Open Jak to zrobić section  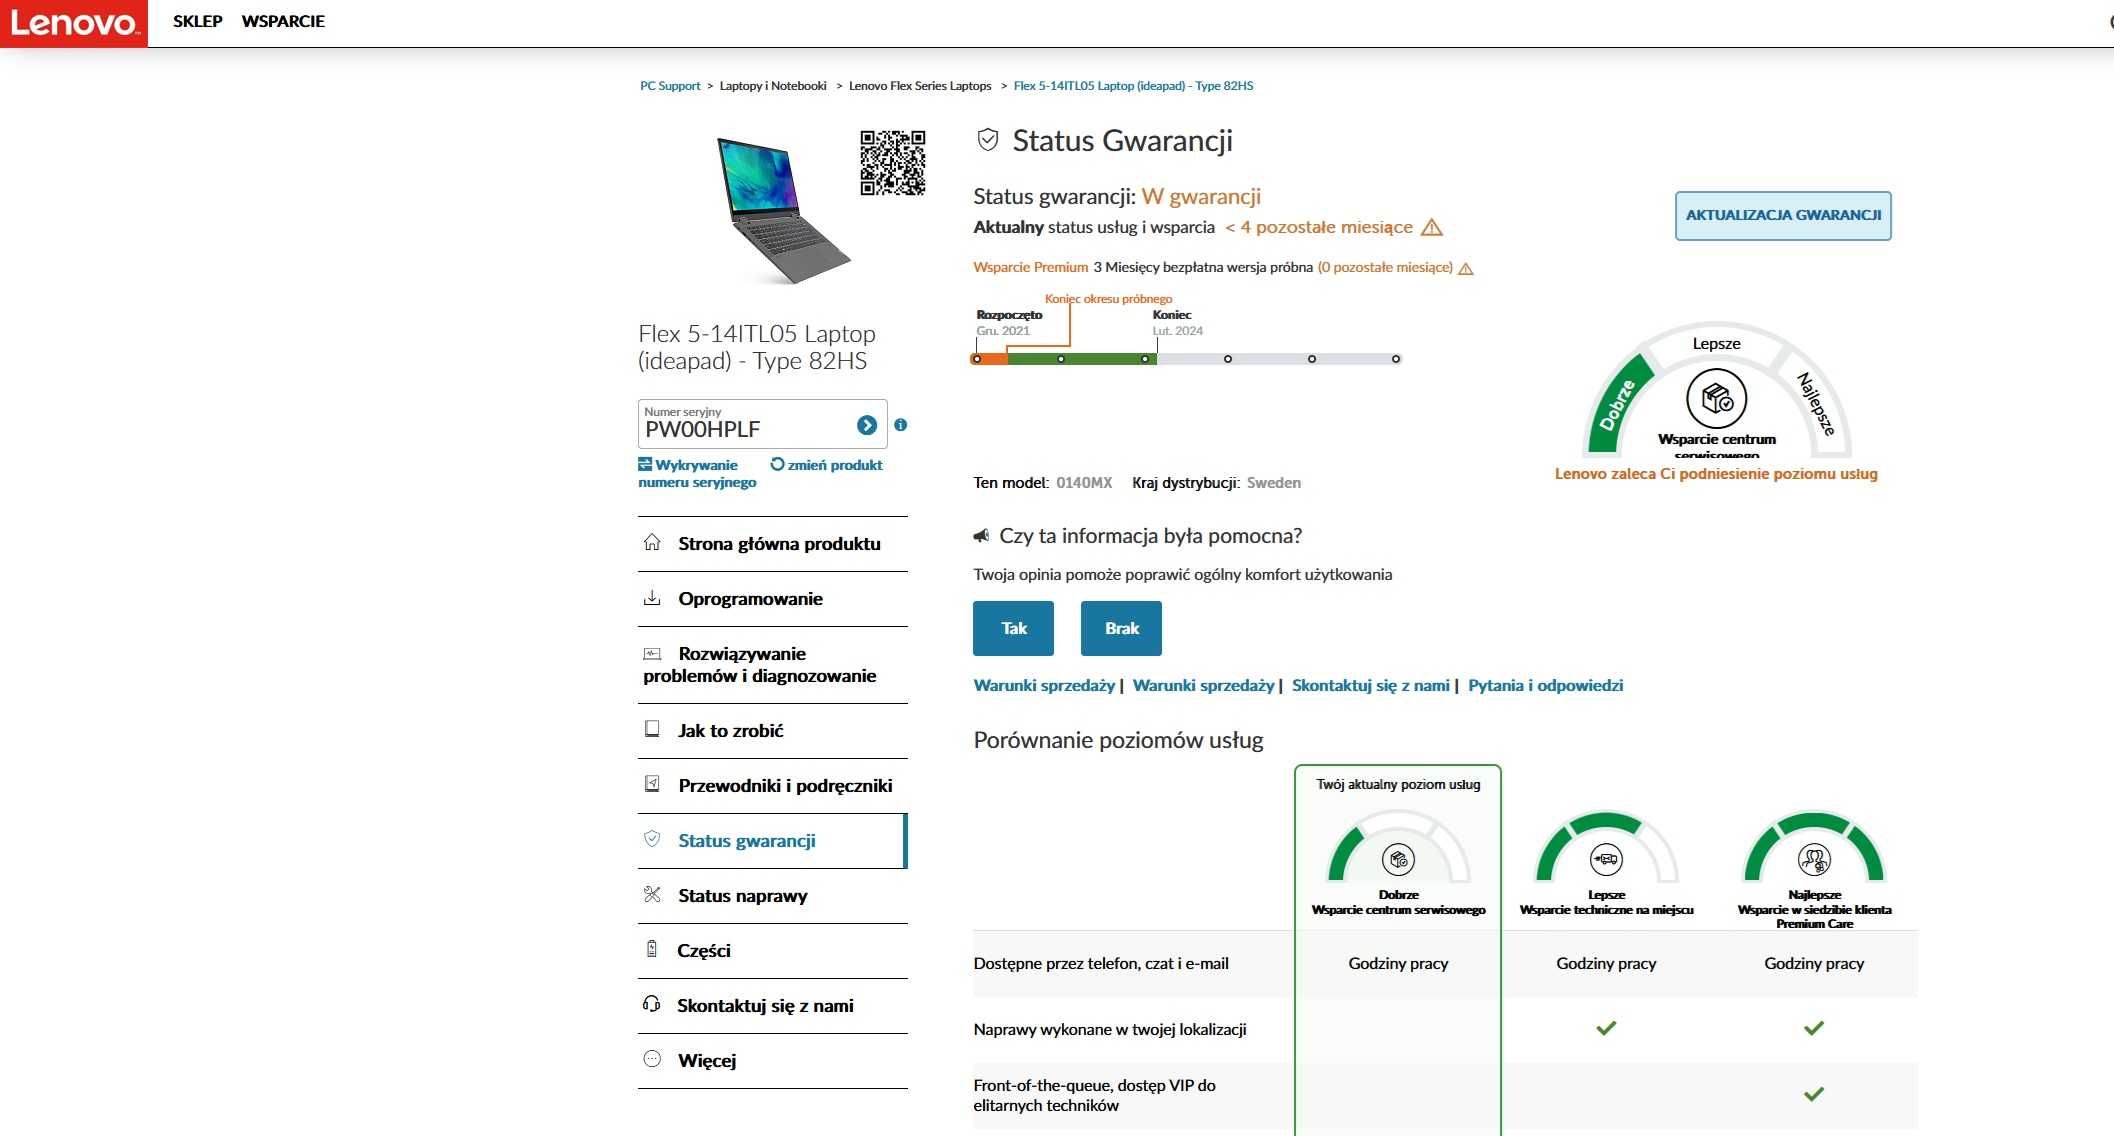pos(730,731)
